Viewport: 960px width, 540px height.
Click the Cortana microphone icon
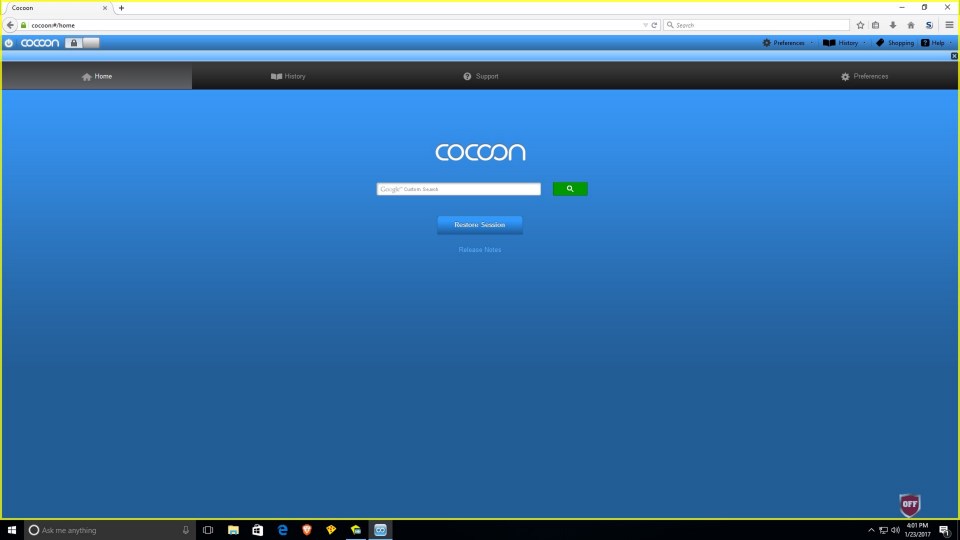coord(186,530)
